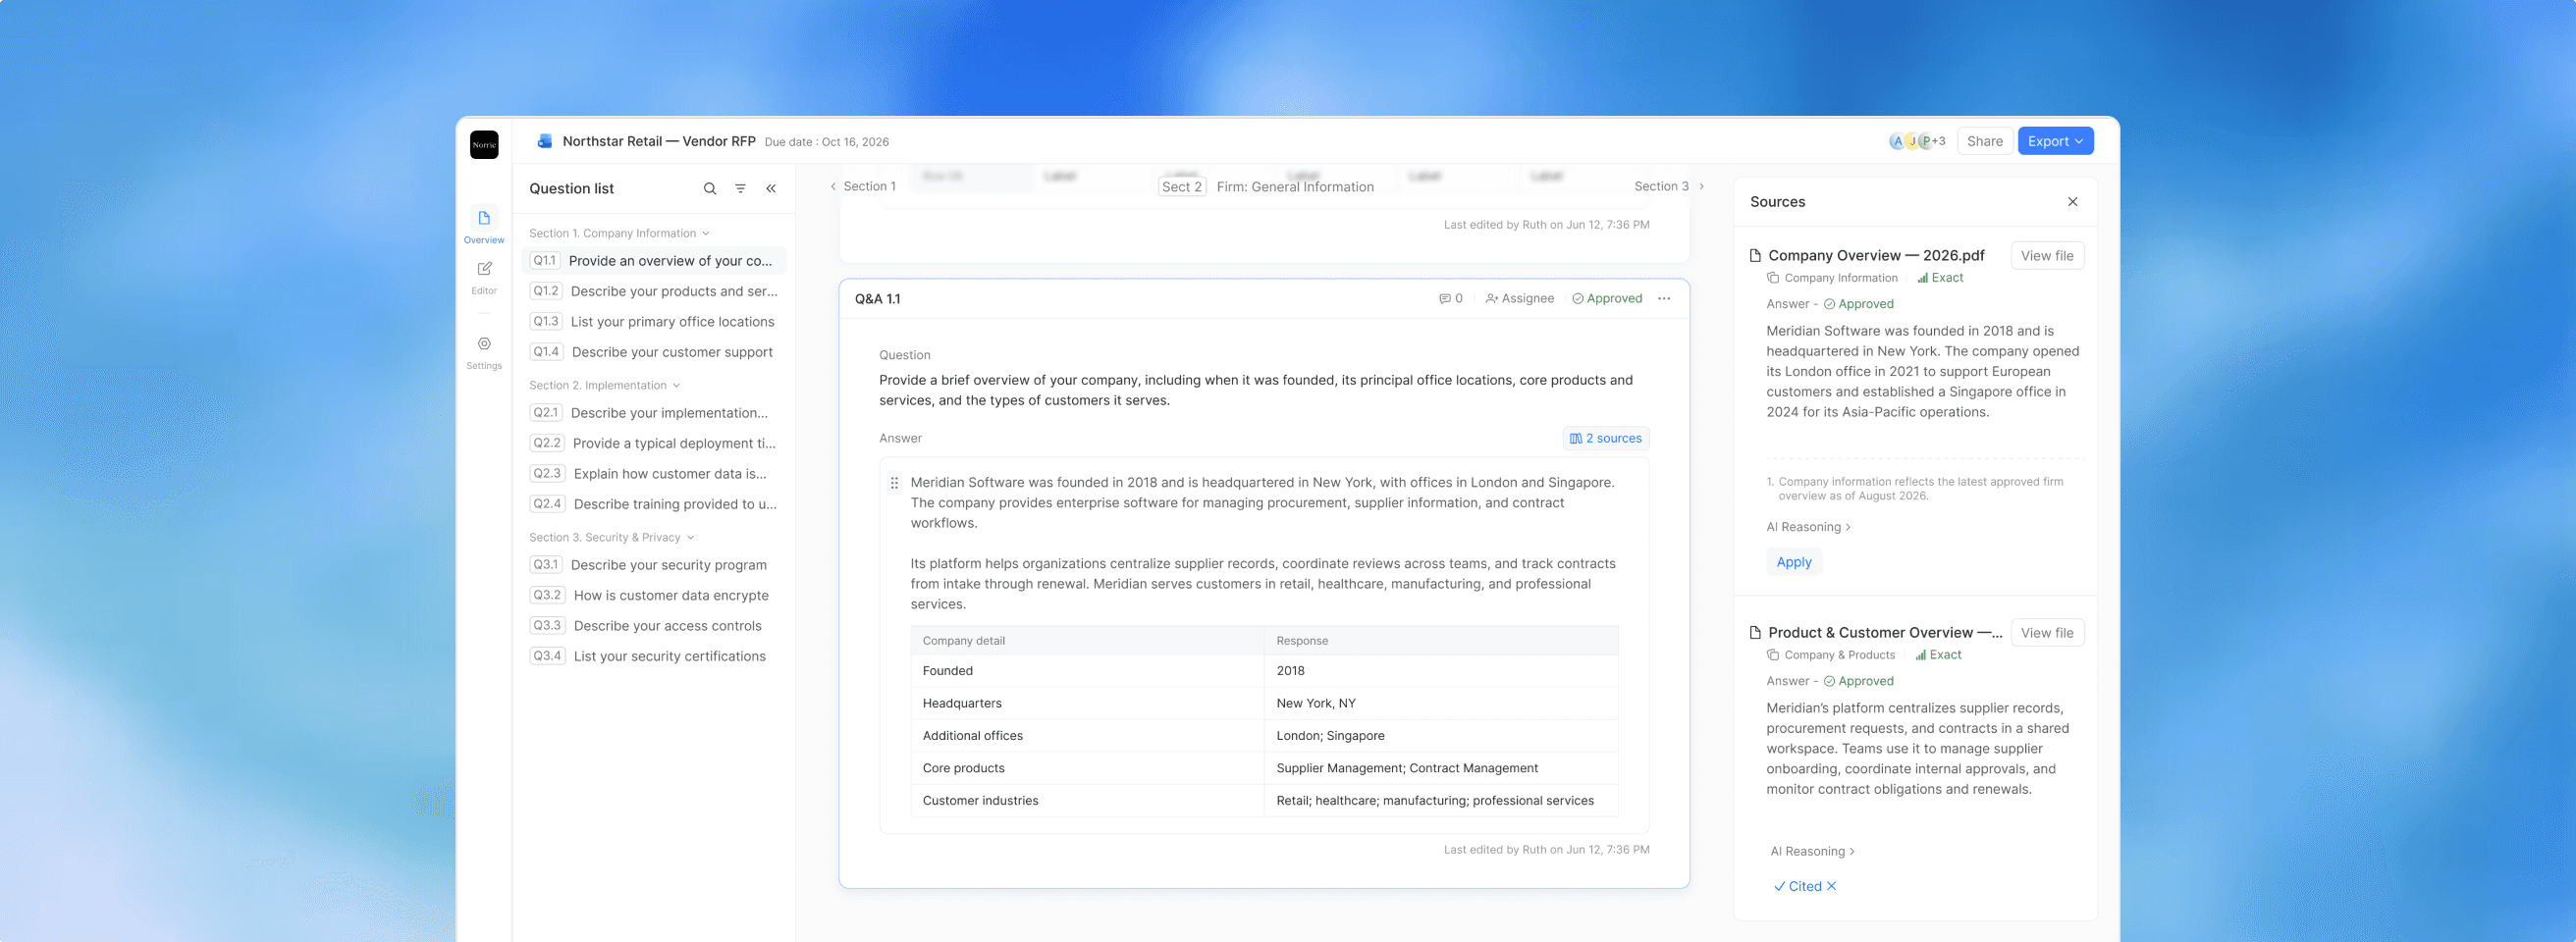Click the answer block drag handle

(x=894, y=482)
